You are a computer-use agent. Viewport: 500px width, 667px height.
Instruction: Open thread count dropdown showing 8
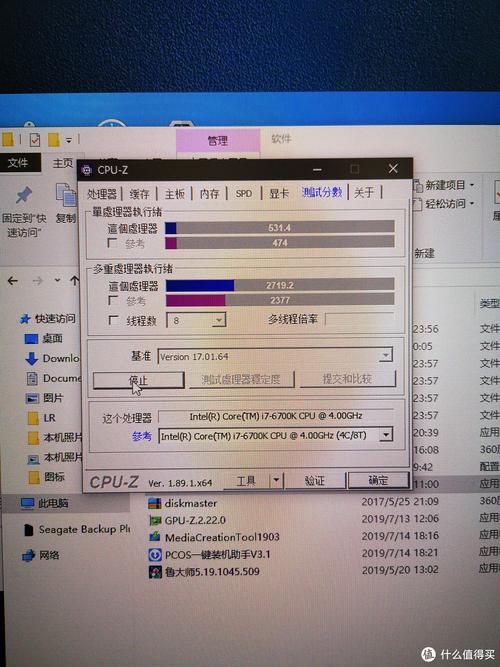(218, 320)
